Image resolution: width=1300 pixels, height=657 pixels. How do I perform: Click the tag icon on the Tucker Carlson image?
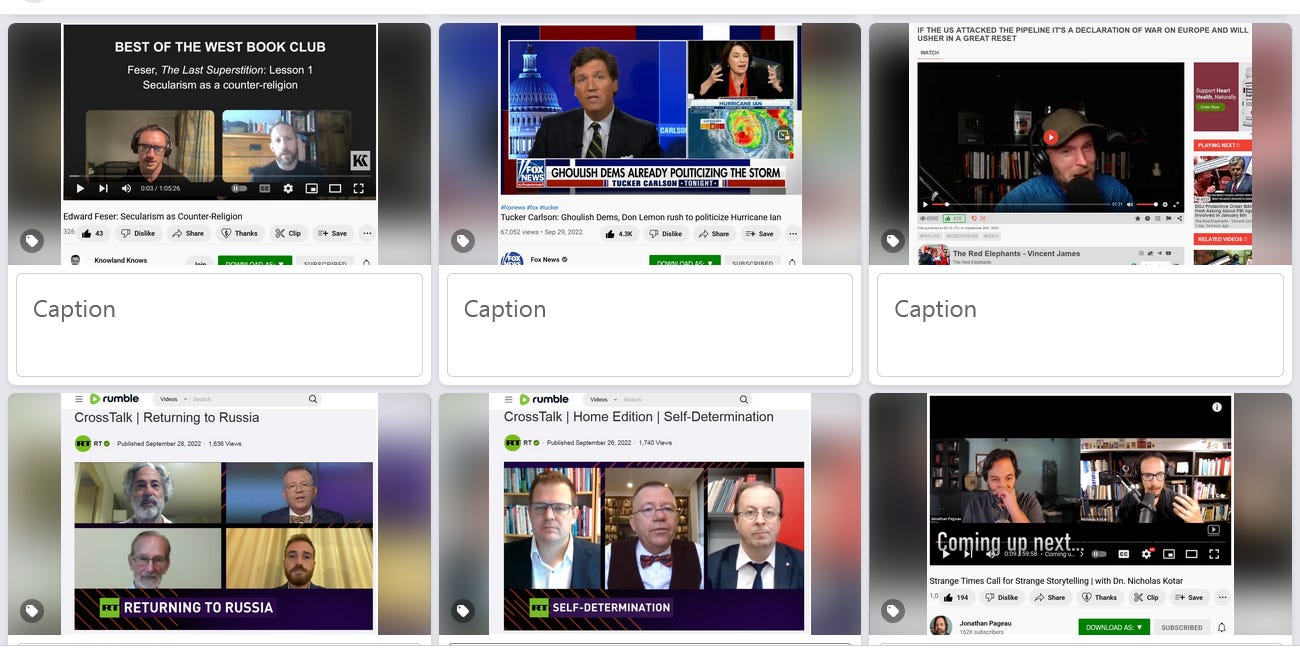462,241
